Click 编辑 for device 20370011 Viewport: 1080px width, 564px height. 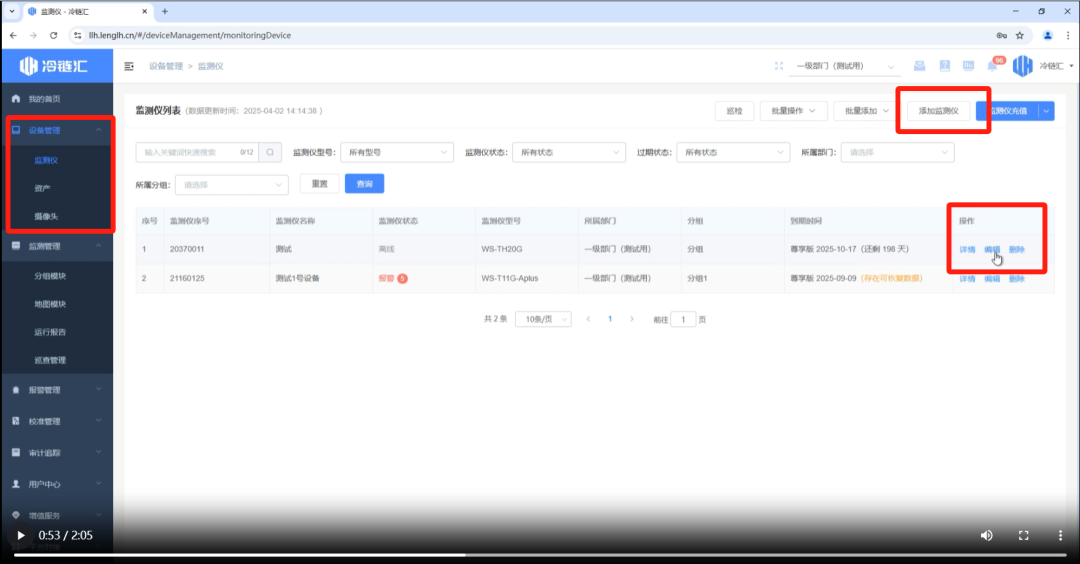coord(992,249)
